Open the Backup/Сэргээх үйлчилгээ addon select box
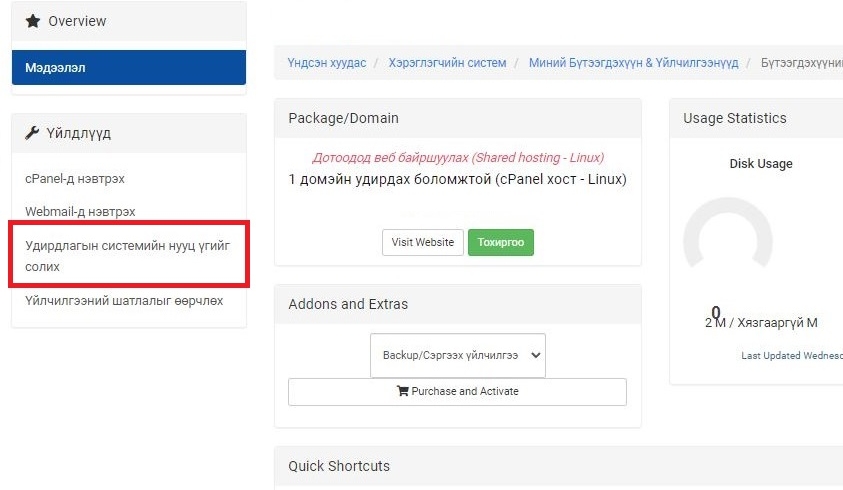The image size is (843, 490). pyautogui.click(x=458, y=355)
